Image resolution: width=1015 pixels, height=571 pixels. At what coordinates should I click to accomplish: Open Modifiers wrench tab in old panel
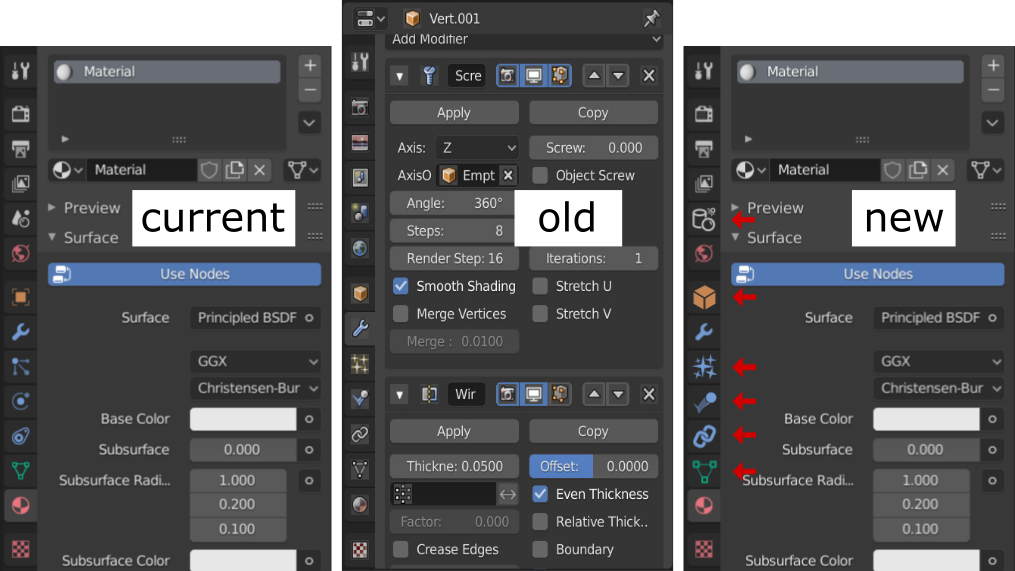tap(360, 328)
